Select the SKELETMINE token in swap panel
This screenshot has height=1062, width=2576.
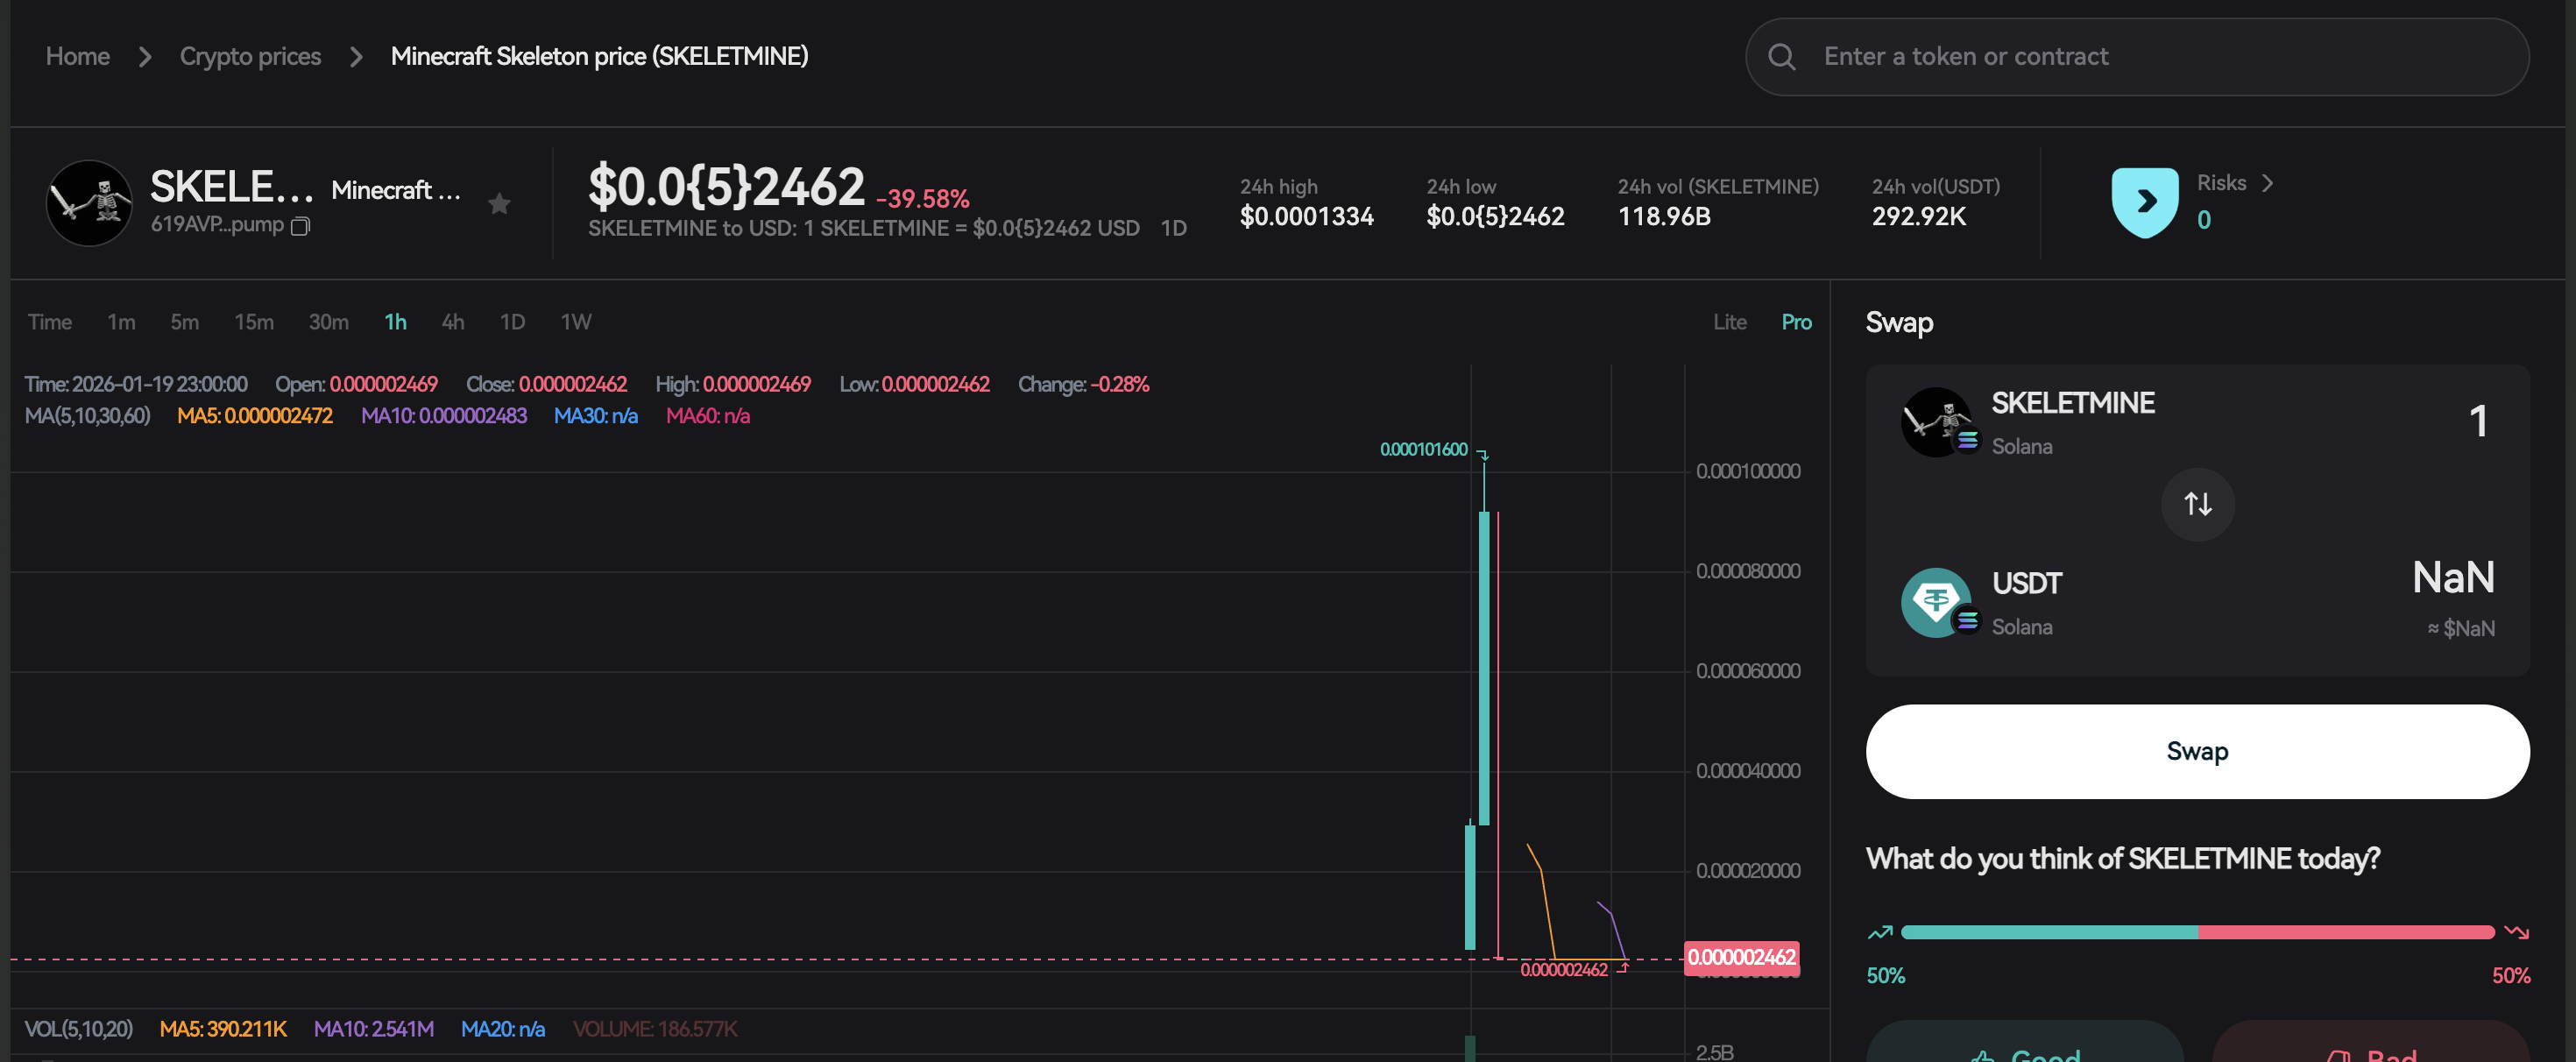[x=2072, y=403]
